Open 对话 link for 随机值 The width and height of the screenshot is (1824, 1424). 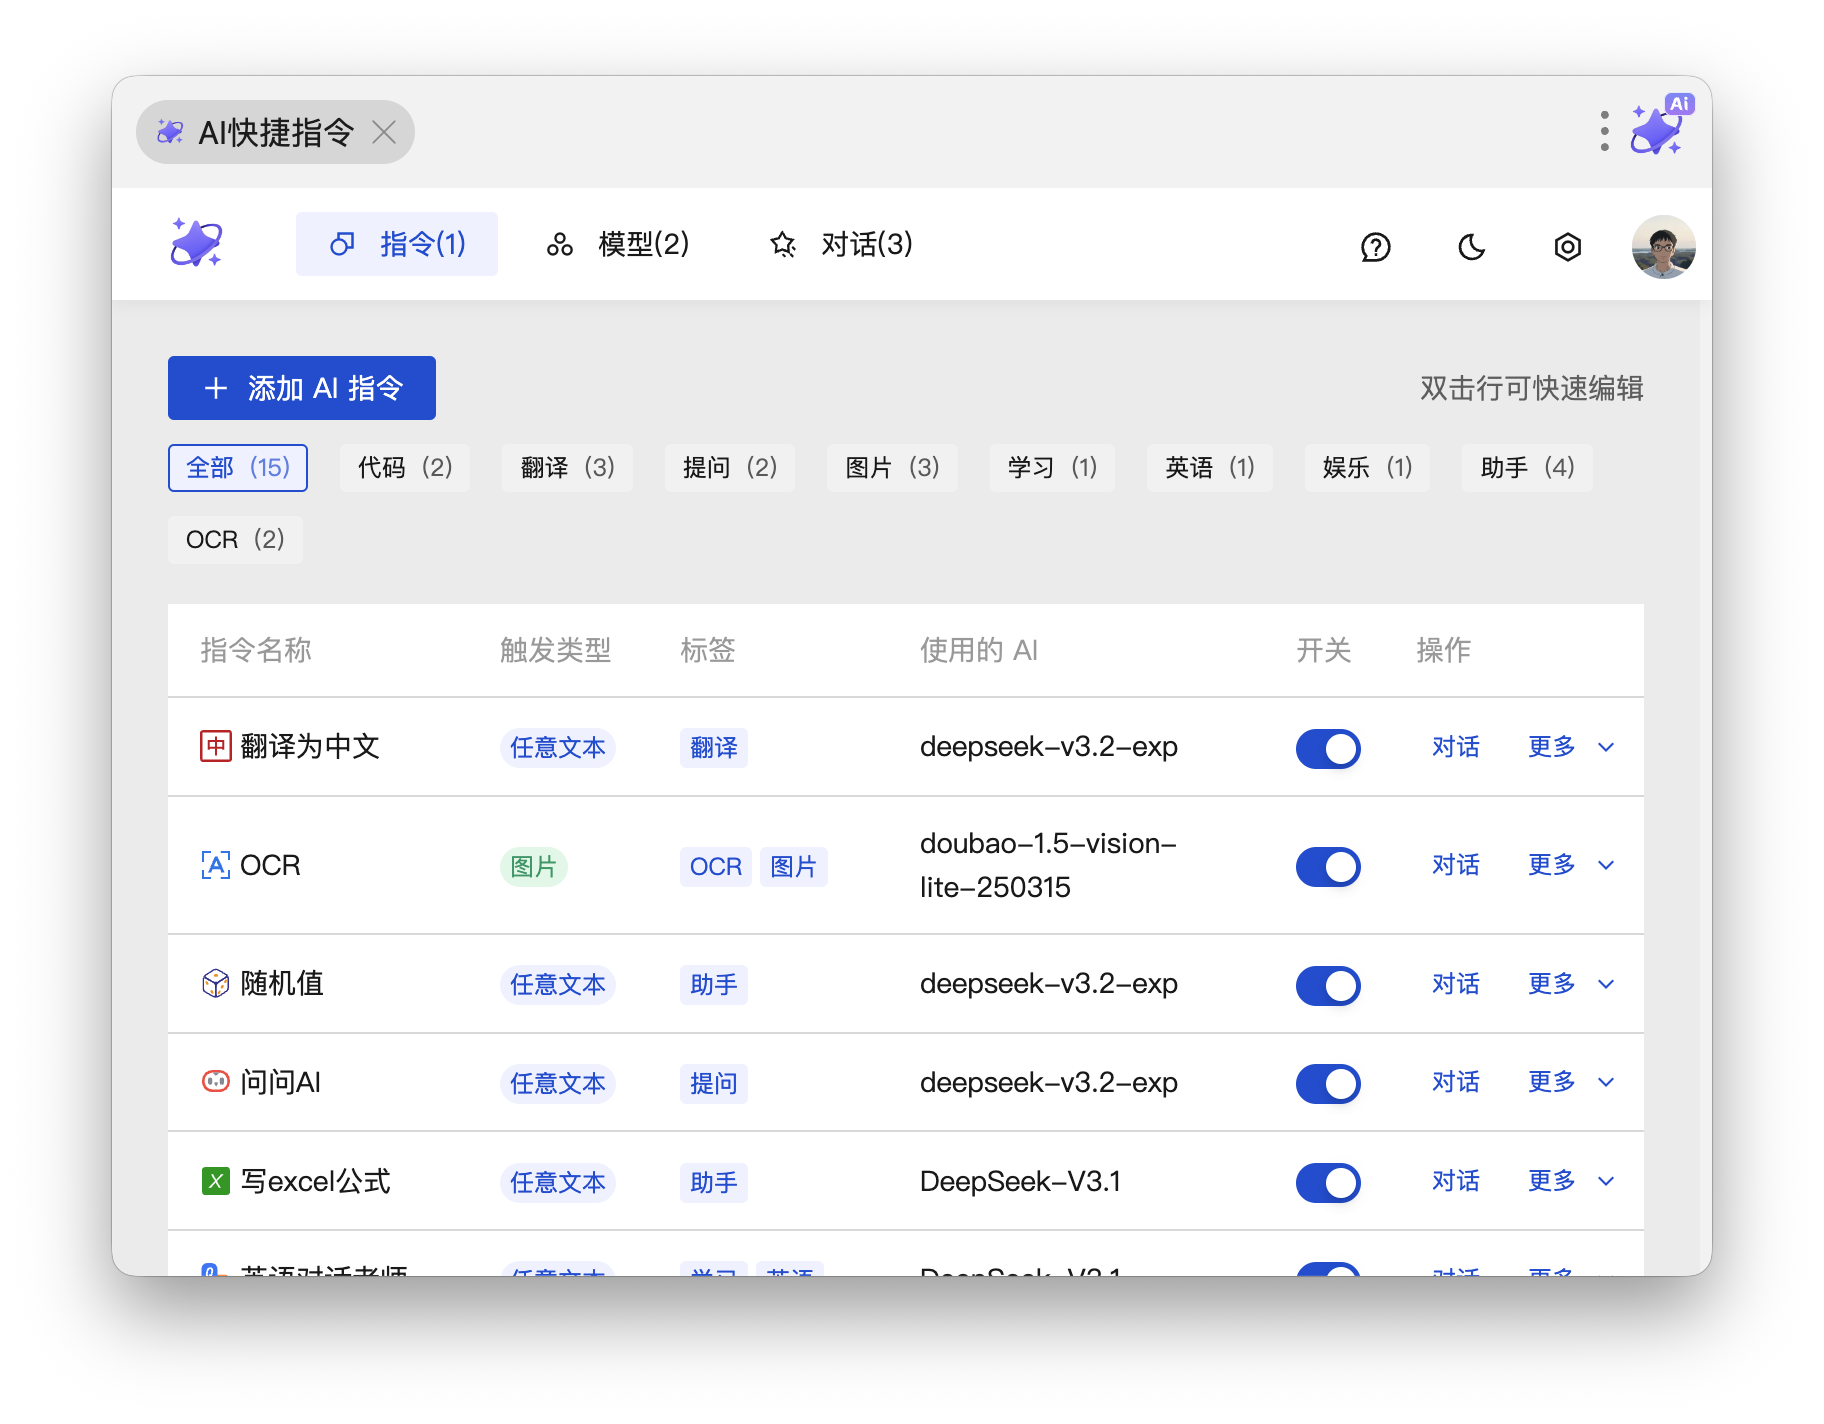click(x=1455, y=984)
